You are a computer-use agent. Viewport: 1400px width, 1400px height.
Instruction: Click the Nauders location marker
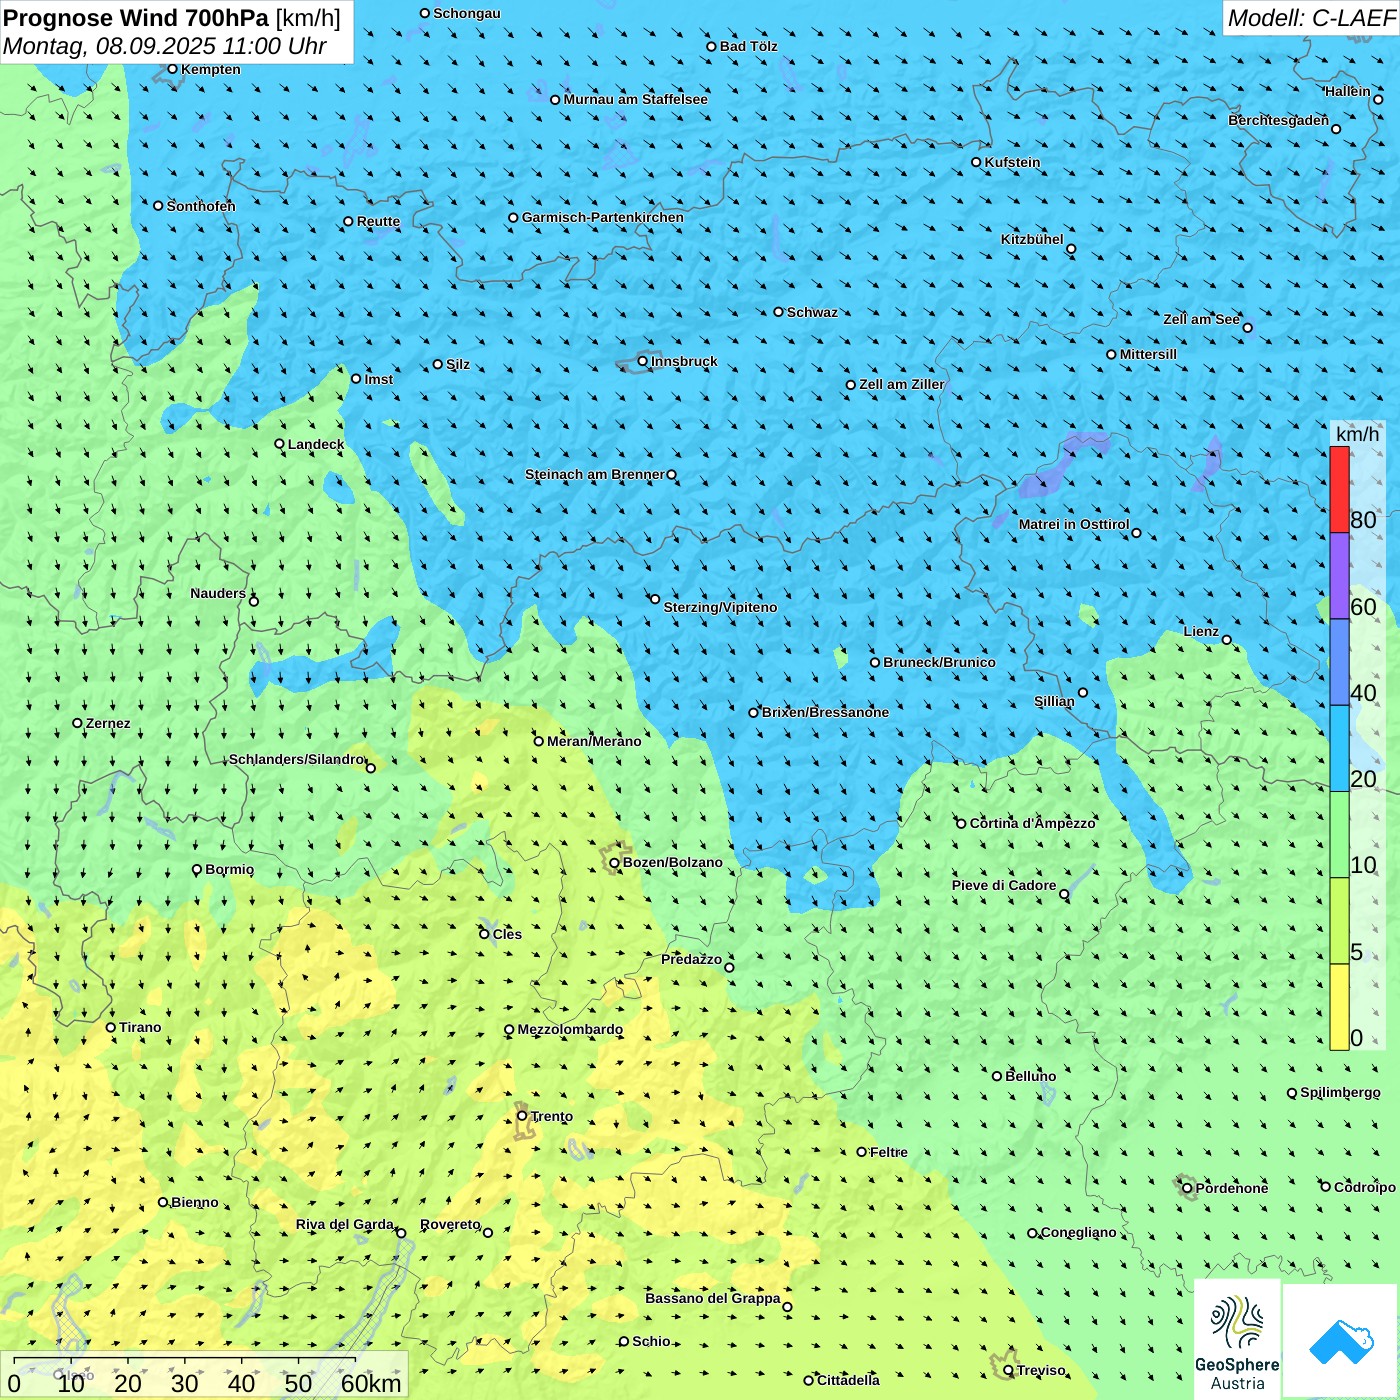(254, 601)
